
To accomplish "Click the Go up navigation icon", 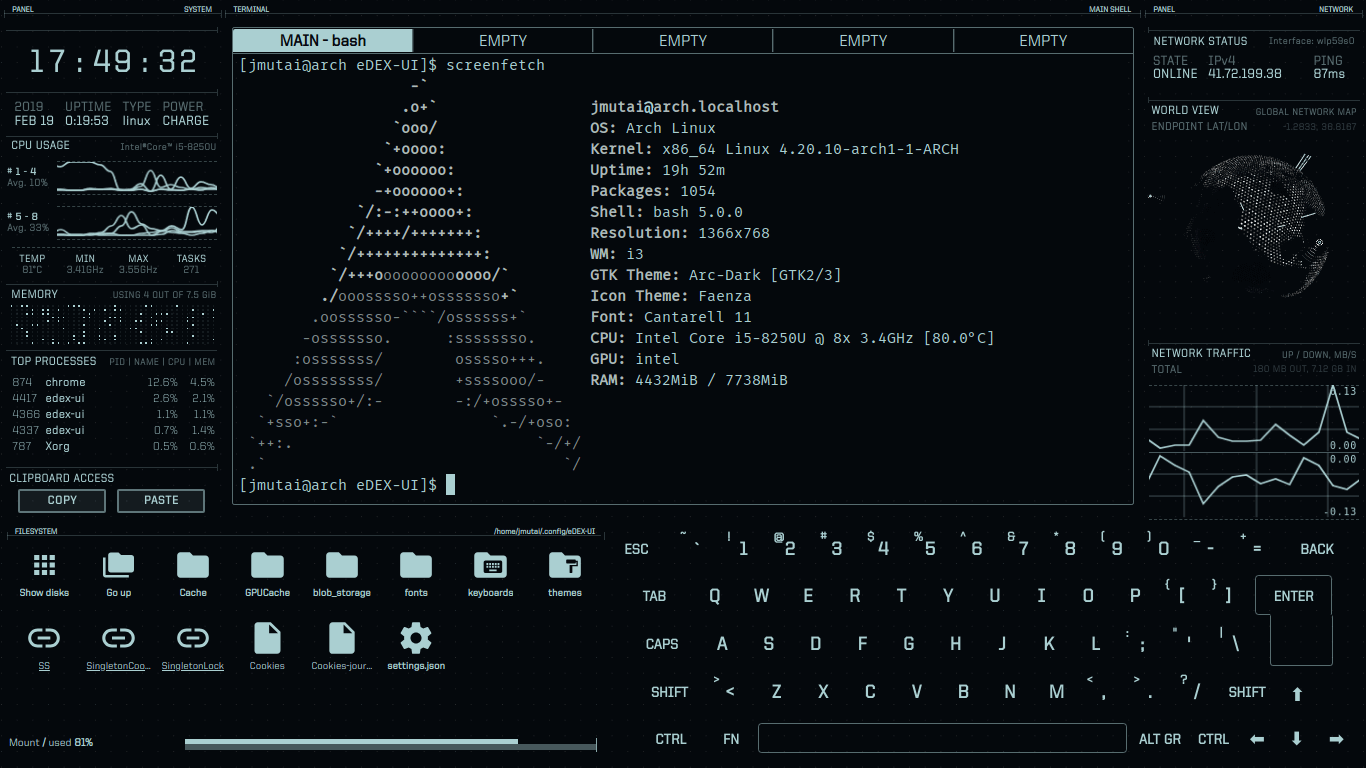I will tap(117, 570).
